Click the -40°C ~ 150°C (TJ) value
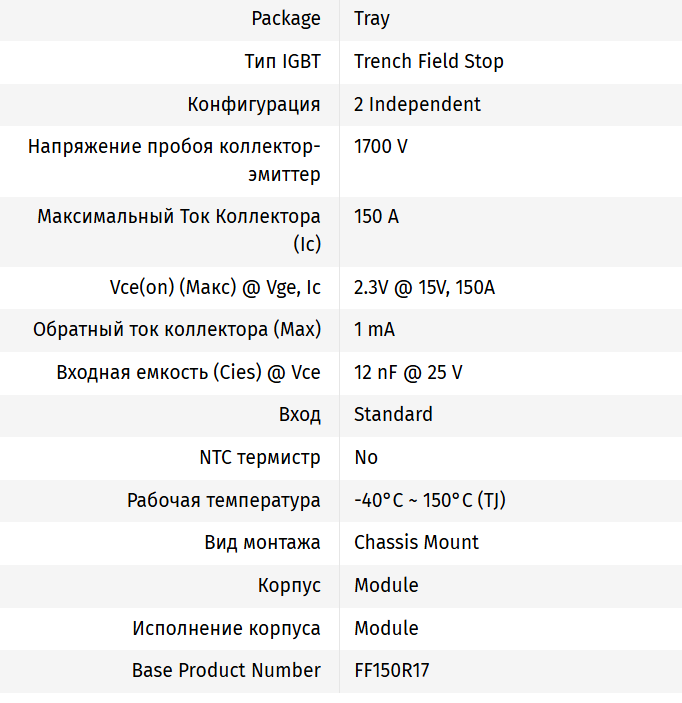Image resolution: width=682 pixels, height=703 pixels. point(430,500)
